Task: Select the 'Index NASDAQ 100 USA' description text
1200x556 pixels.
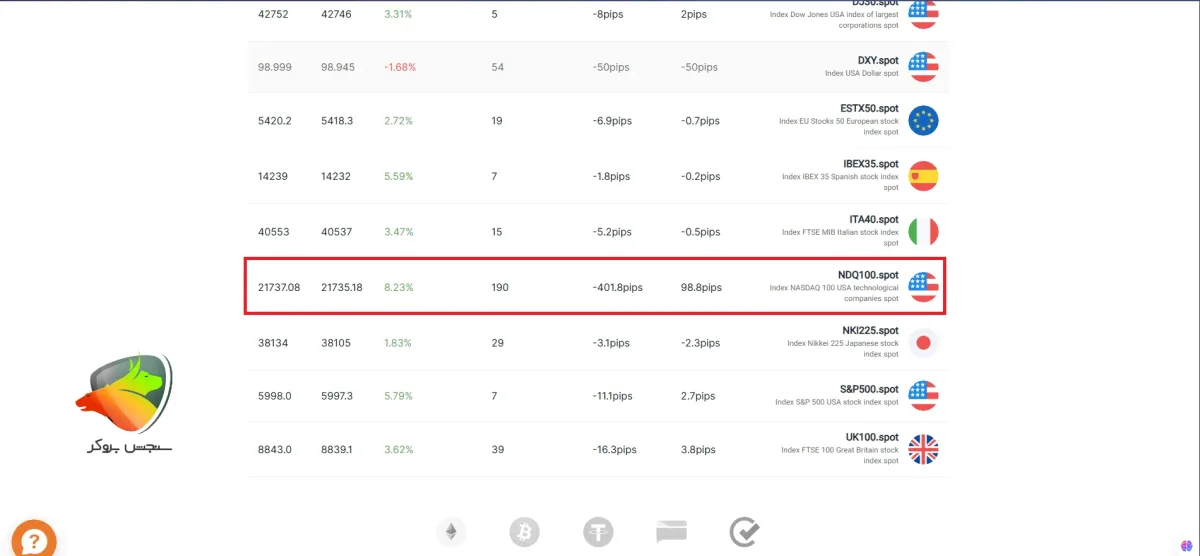Action: (x=834, y=293)
